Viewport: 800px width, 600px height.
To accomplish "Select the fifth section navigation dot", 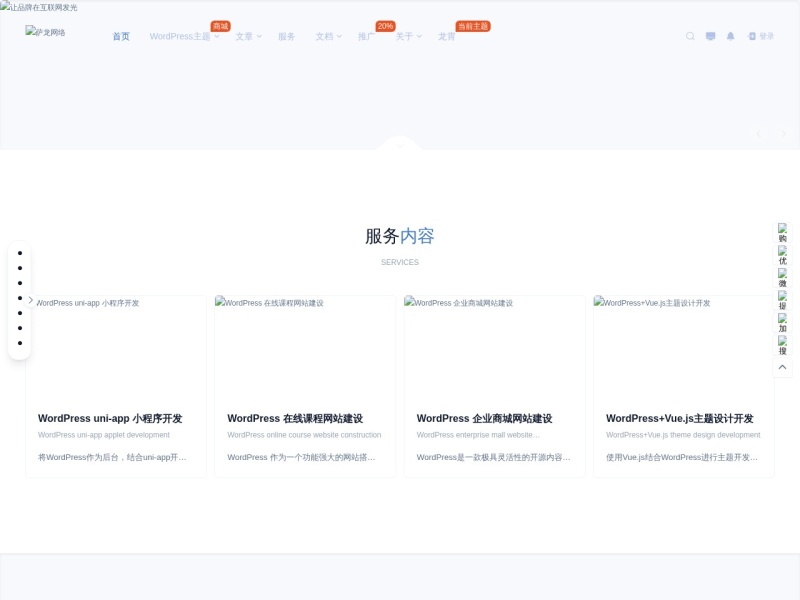I will (20, 313).
